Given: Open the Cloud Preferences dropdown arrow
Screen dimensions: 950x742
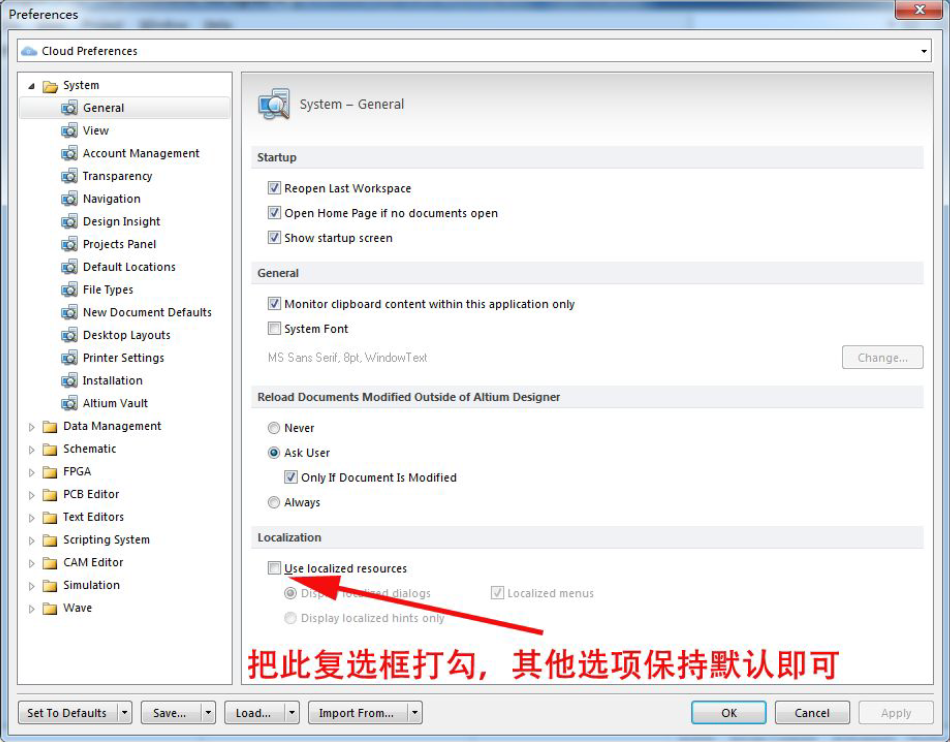Looking at the screenshot, I should coord(924,51).
